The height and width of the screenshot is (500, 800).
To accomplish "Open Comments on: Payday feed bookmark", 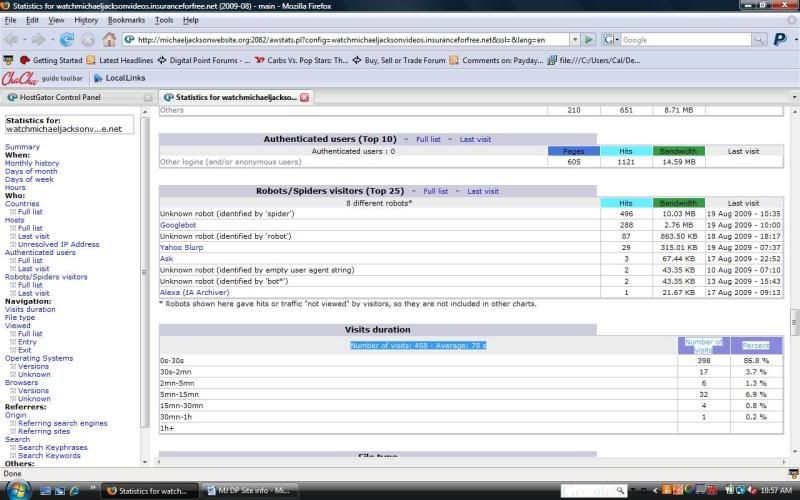I will click(496, 60).
